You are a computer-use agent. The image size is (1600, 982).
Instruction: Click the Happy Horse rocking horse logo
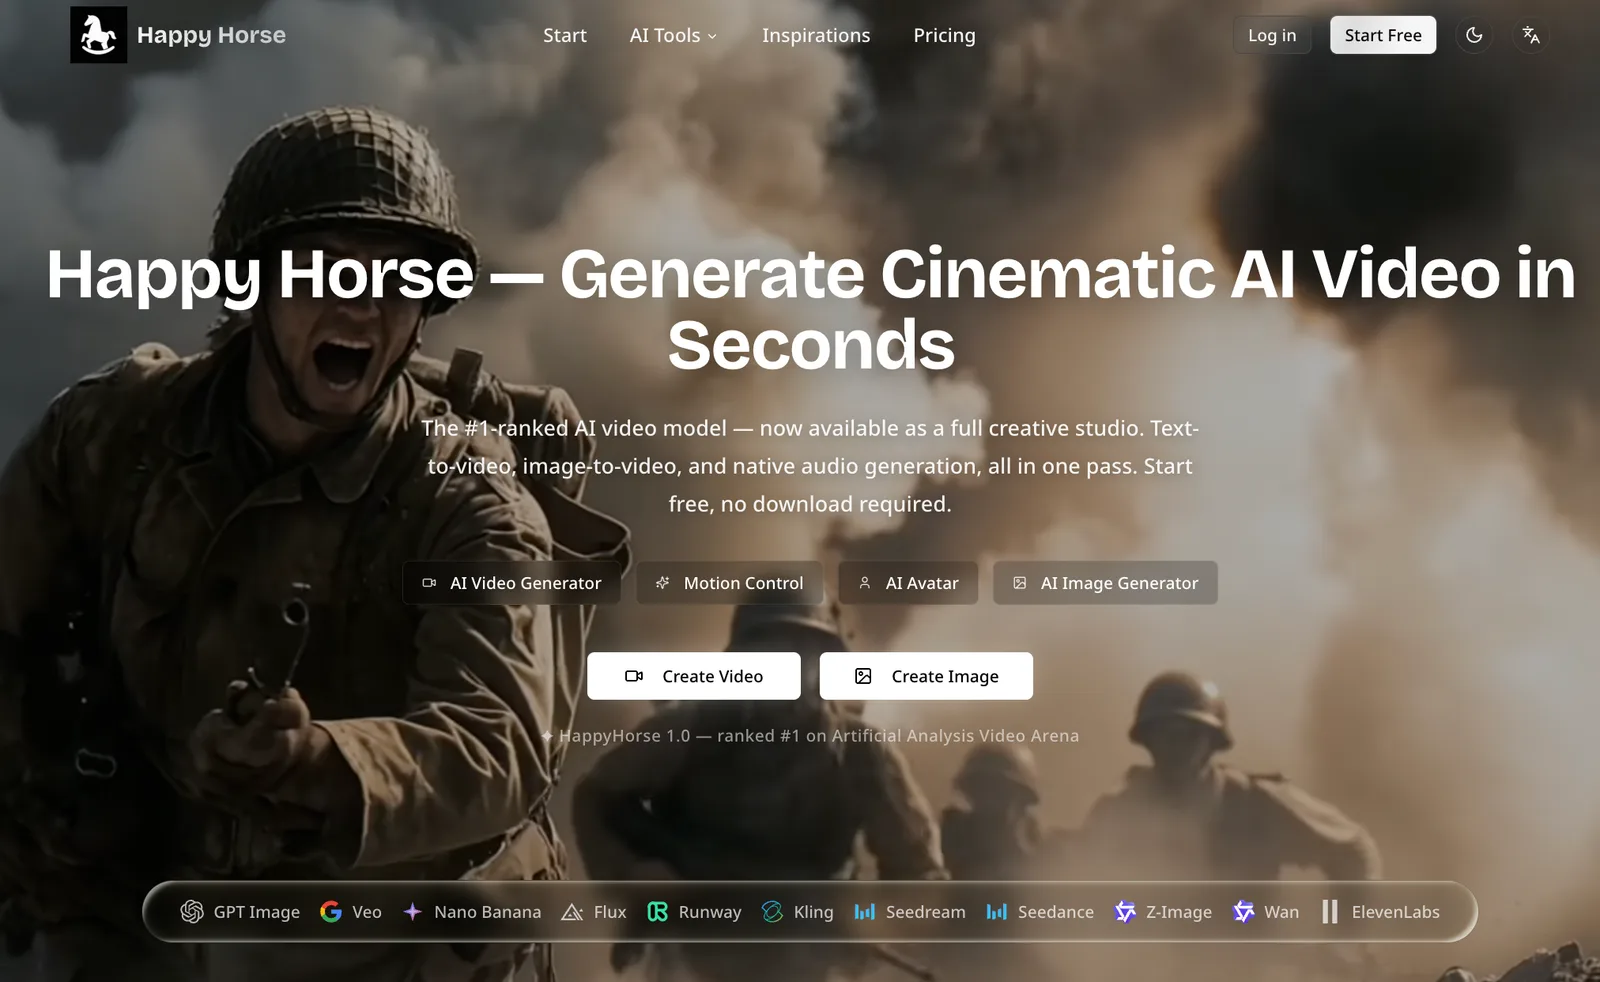pyautogui.click(x=98, y=35)
